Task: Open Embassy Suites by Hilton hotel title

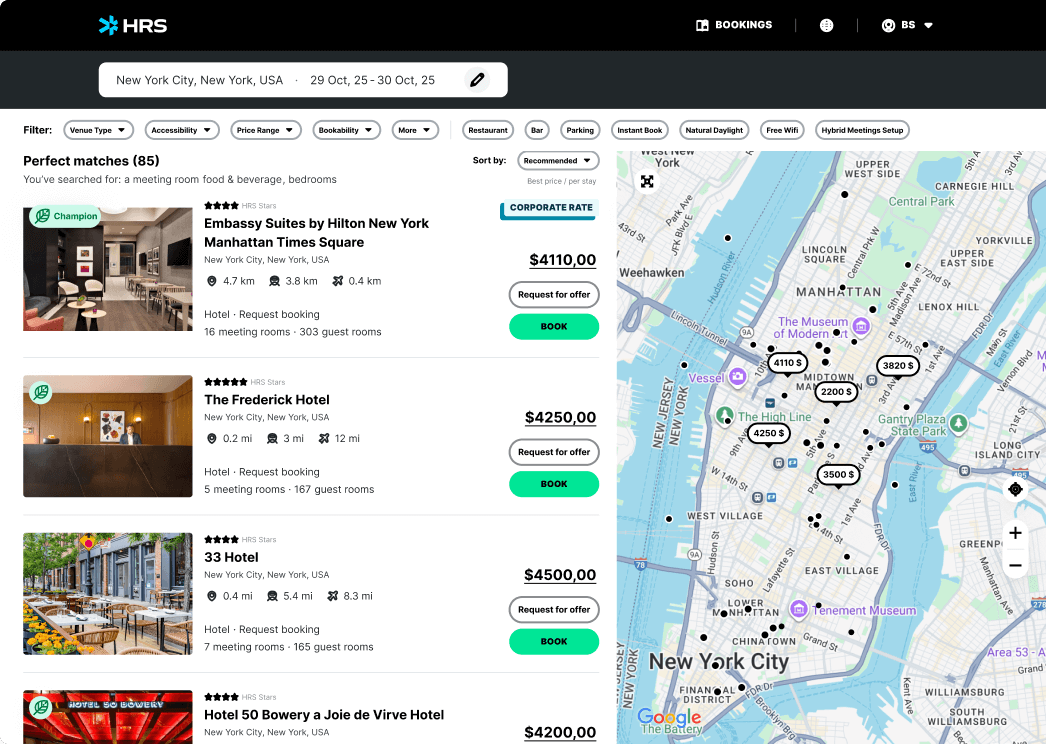Action: 316,233
